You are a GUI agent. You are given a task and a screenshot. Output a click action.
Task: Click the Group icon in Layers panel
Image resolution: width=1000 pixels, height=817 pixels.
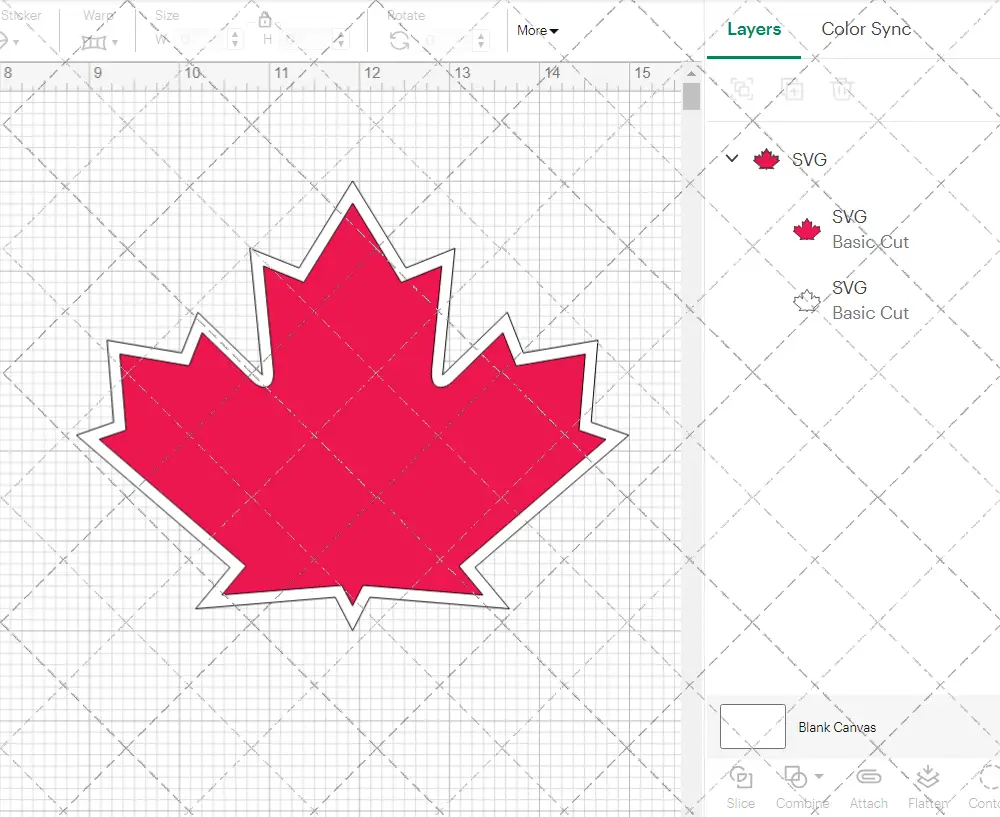pos(742,89)
